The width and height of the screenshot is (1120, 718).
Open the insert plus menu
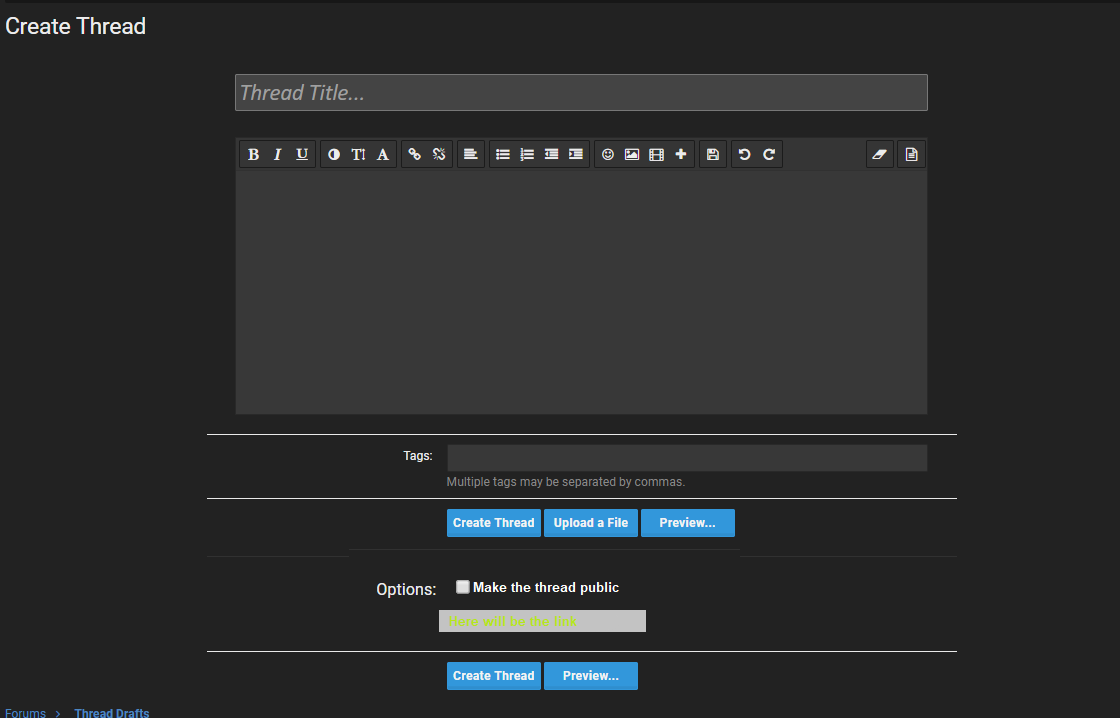(x=681, y=154)
